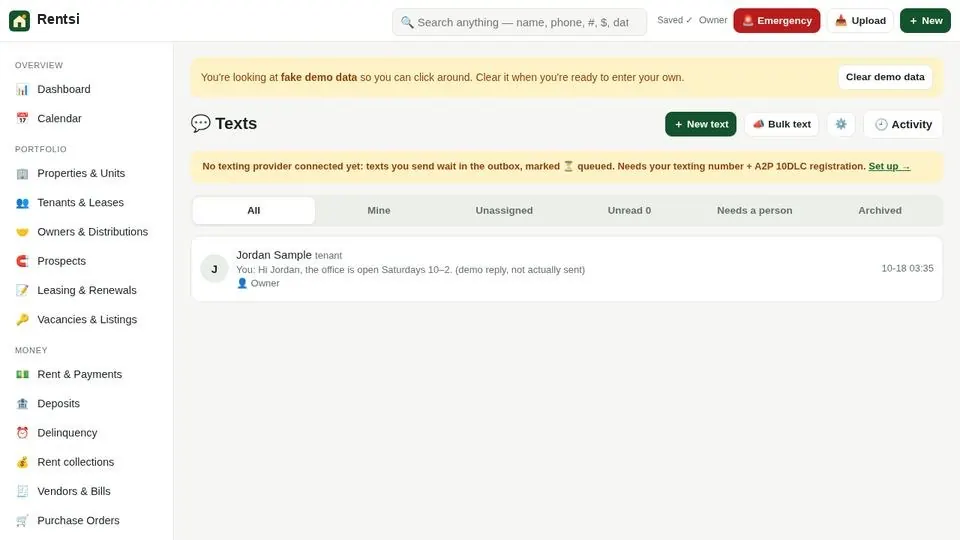Open Calendar via its calendar icon

click(x=22, y=118)
